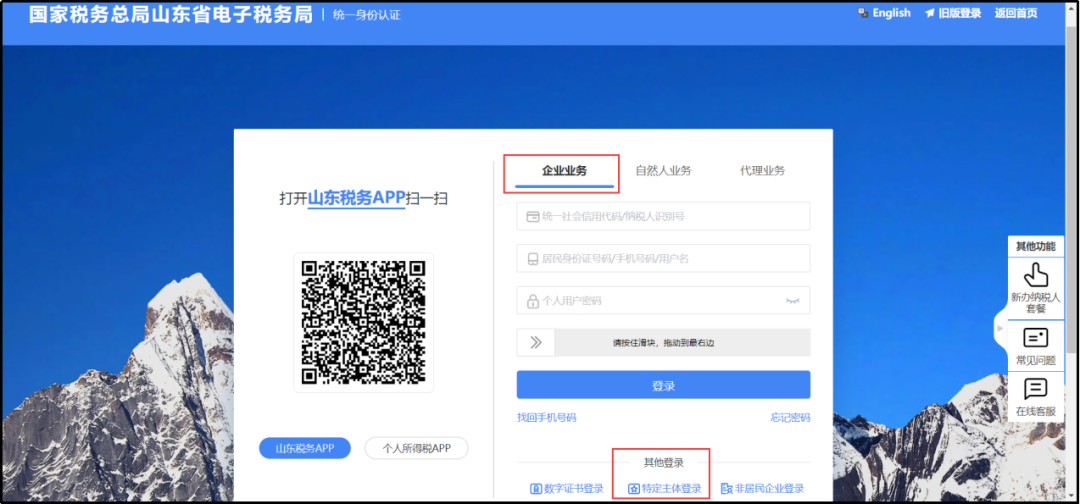Image resolution: width=1080 pixels, height=504 pixels.
Task: Click the 居民身份证号码/手机号码/用户名 field
Action: coord(663,258)
